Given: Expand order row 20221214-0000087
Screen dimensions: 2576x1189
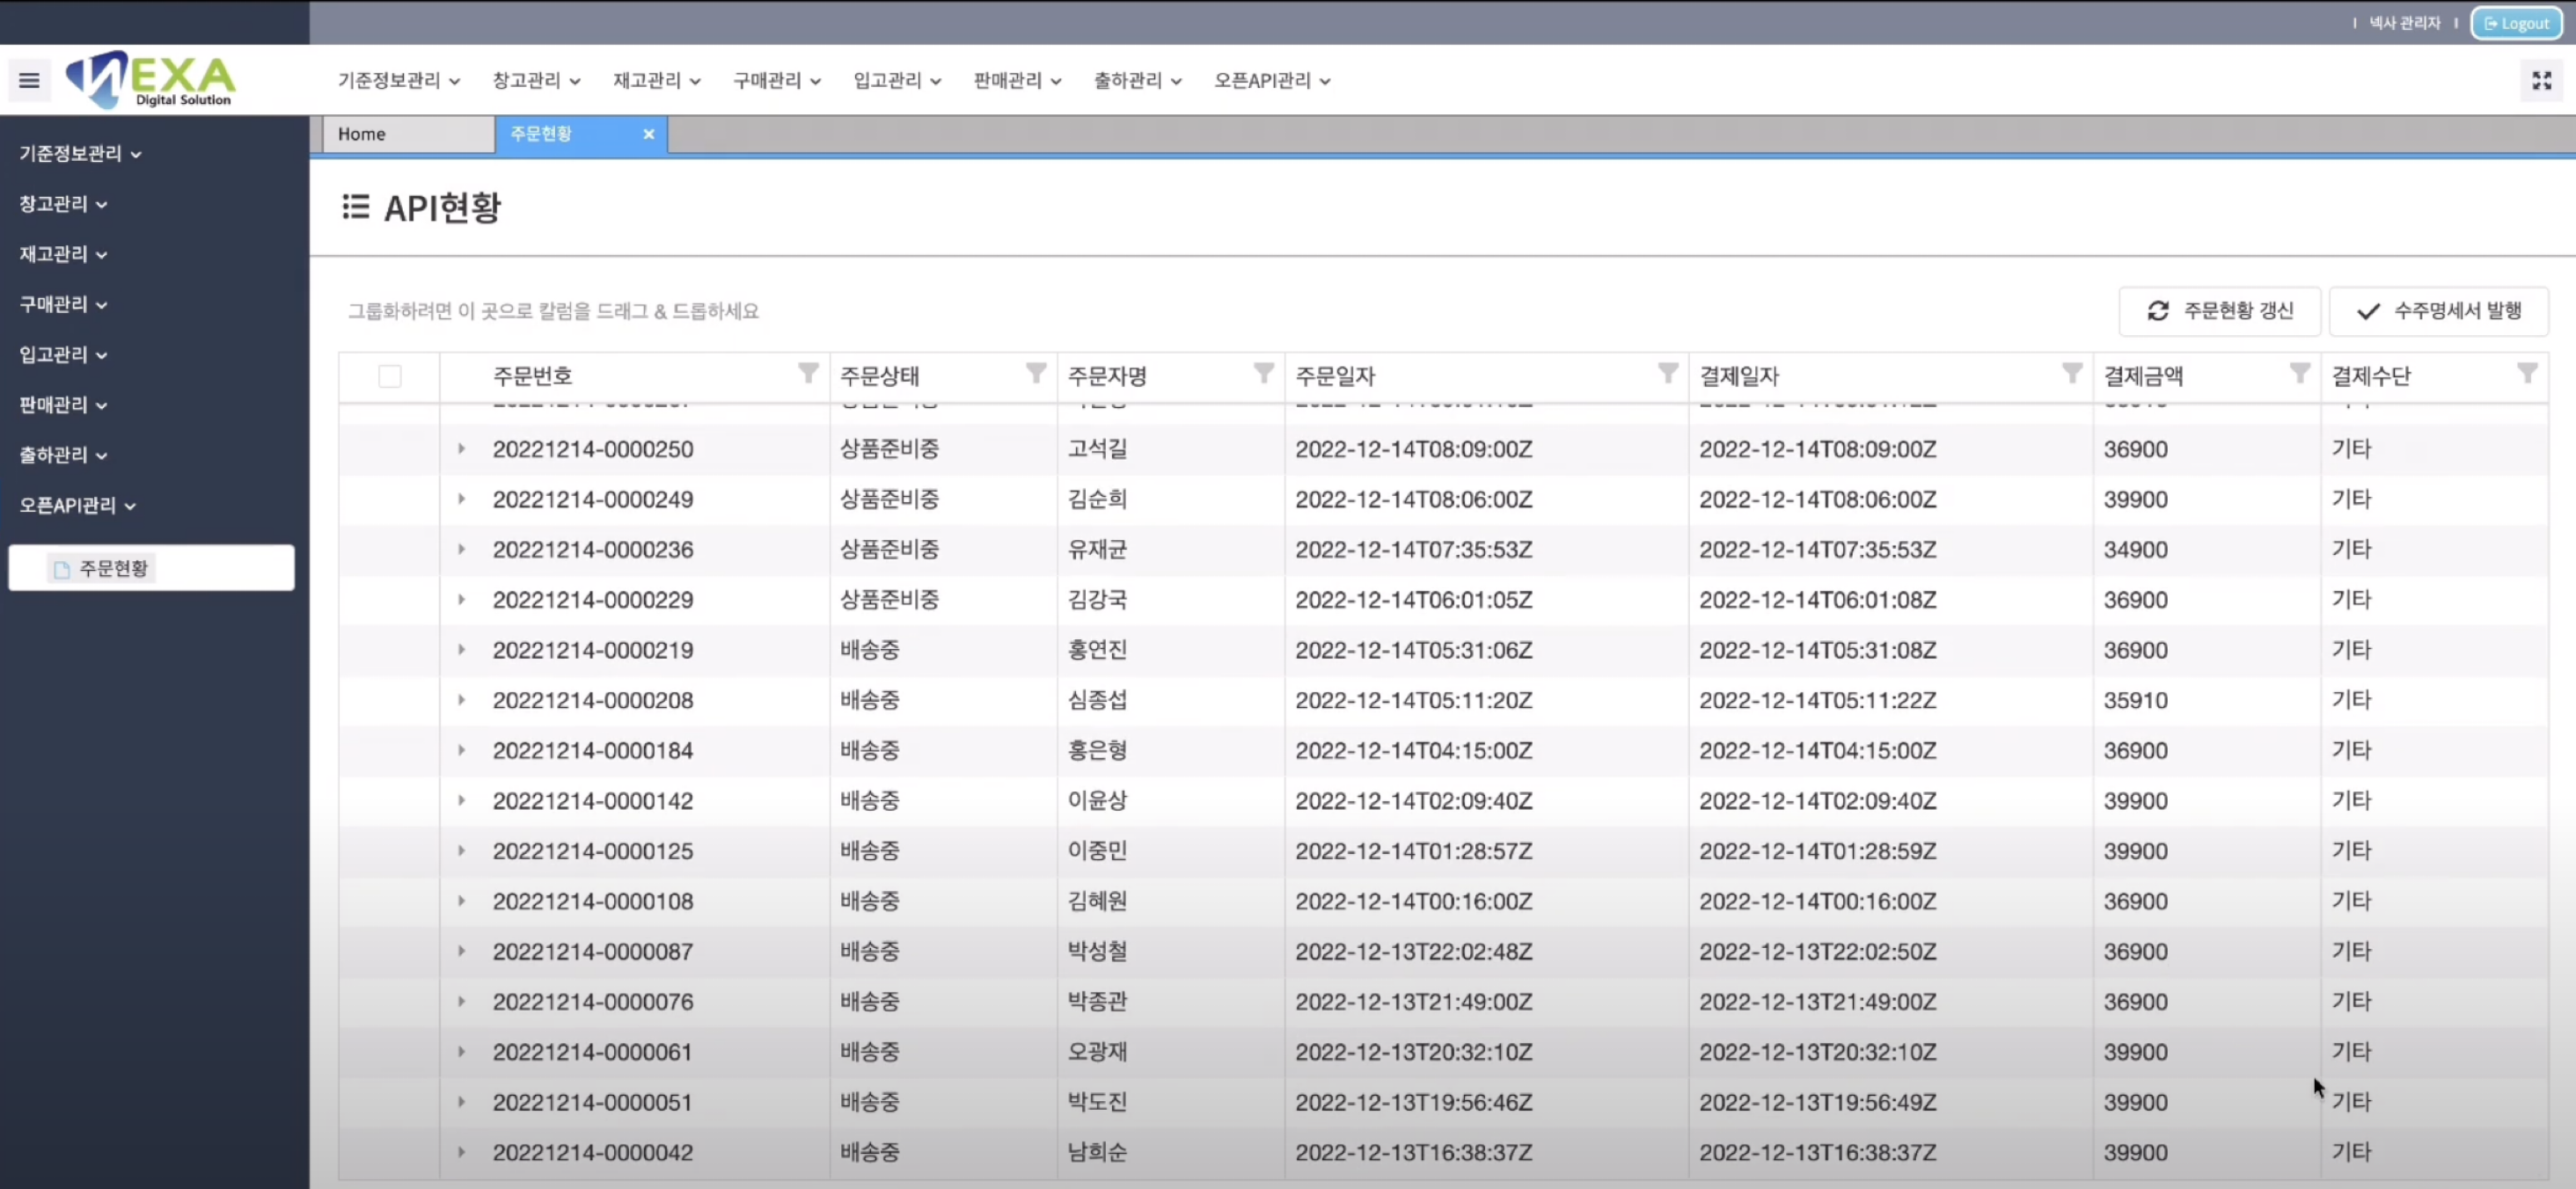Looking at the screenshot, I should tap(461, 951).
